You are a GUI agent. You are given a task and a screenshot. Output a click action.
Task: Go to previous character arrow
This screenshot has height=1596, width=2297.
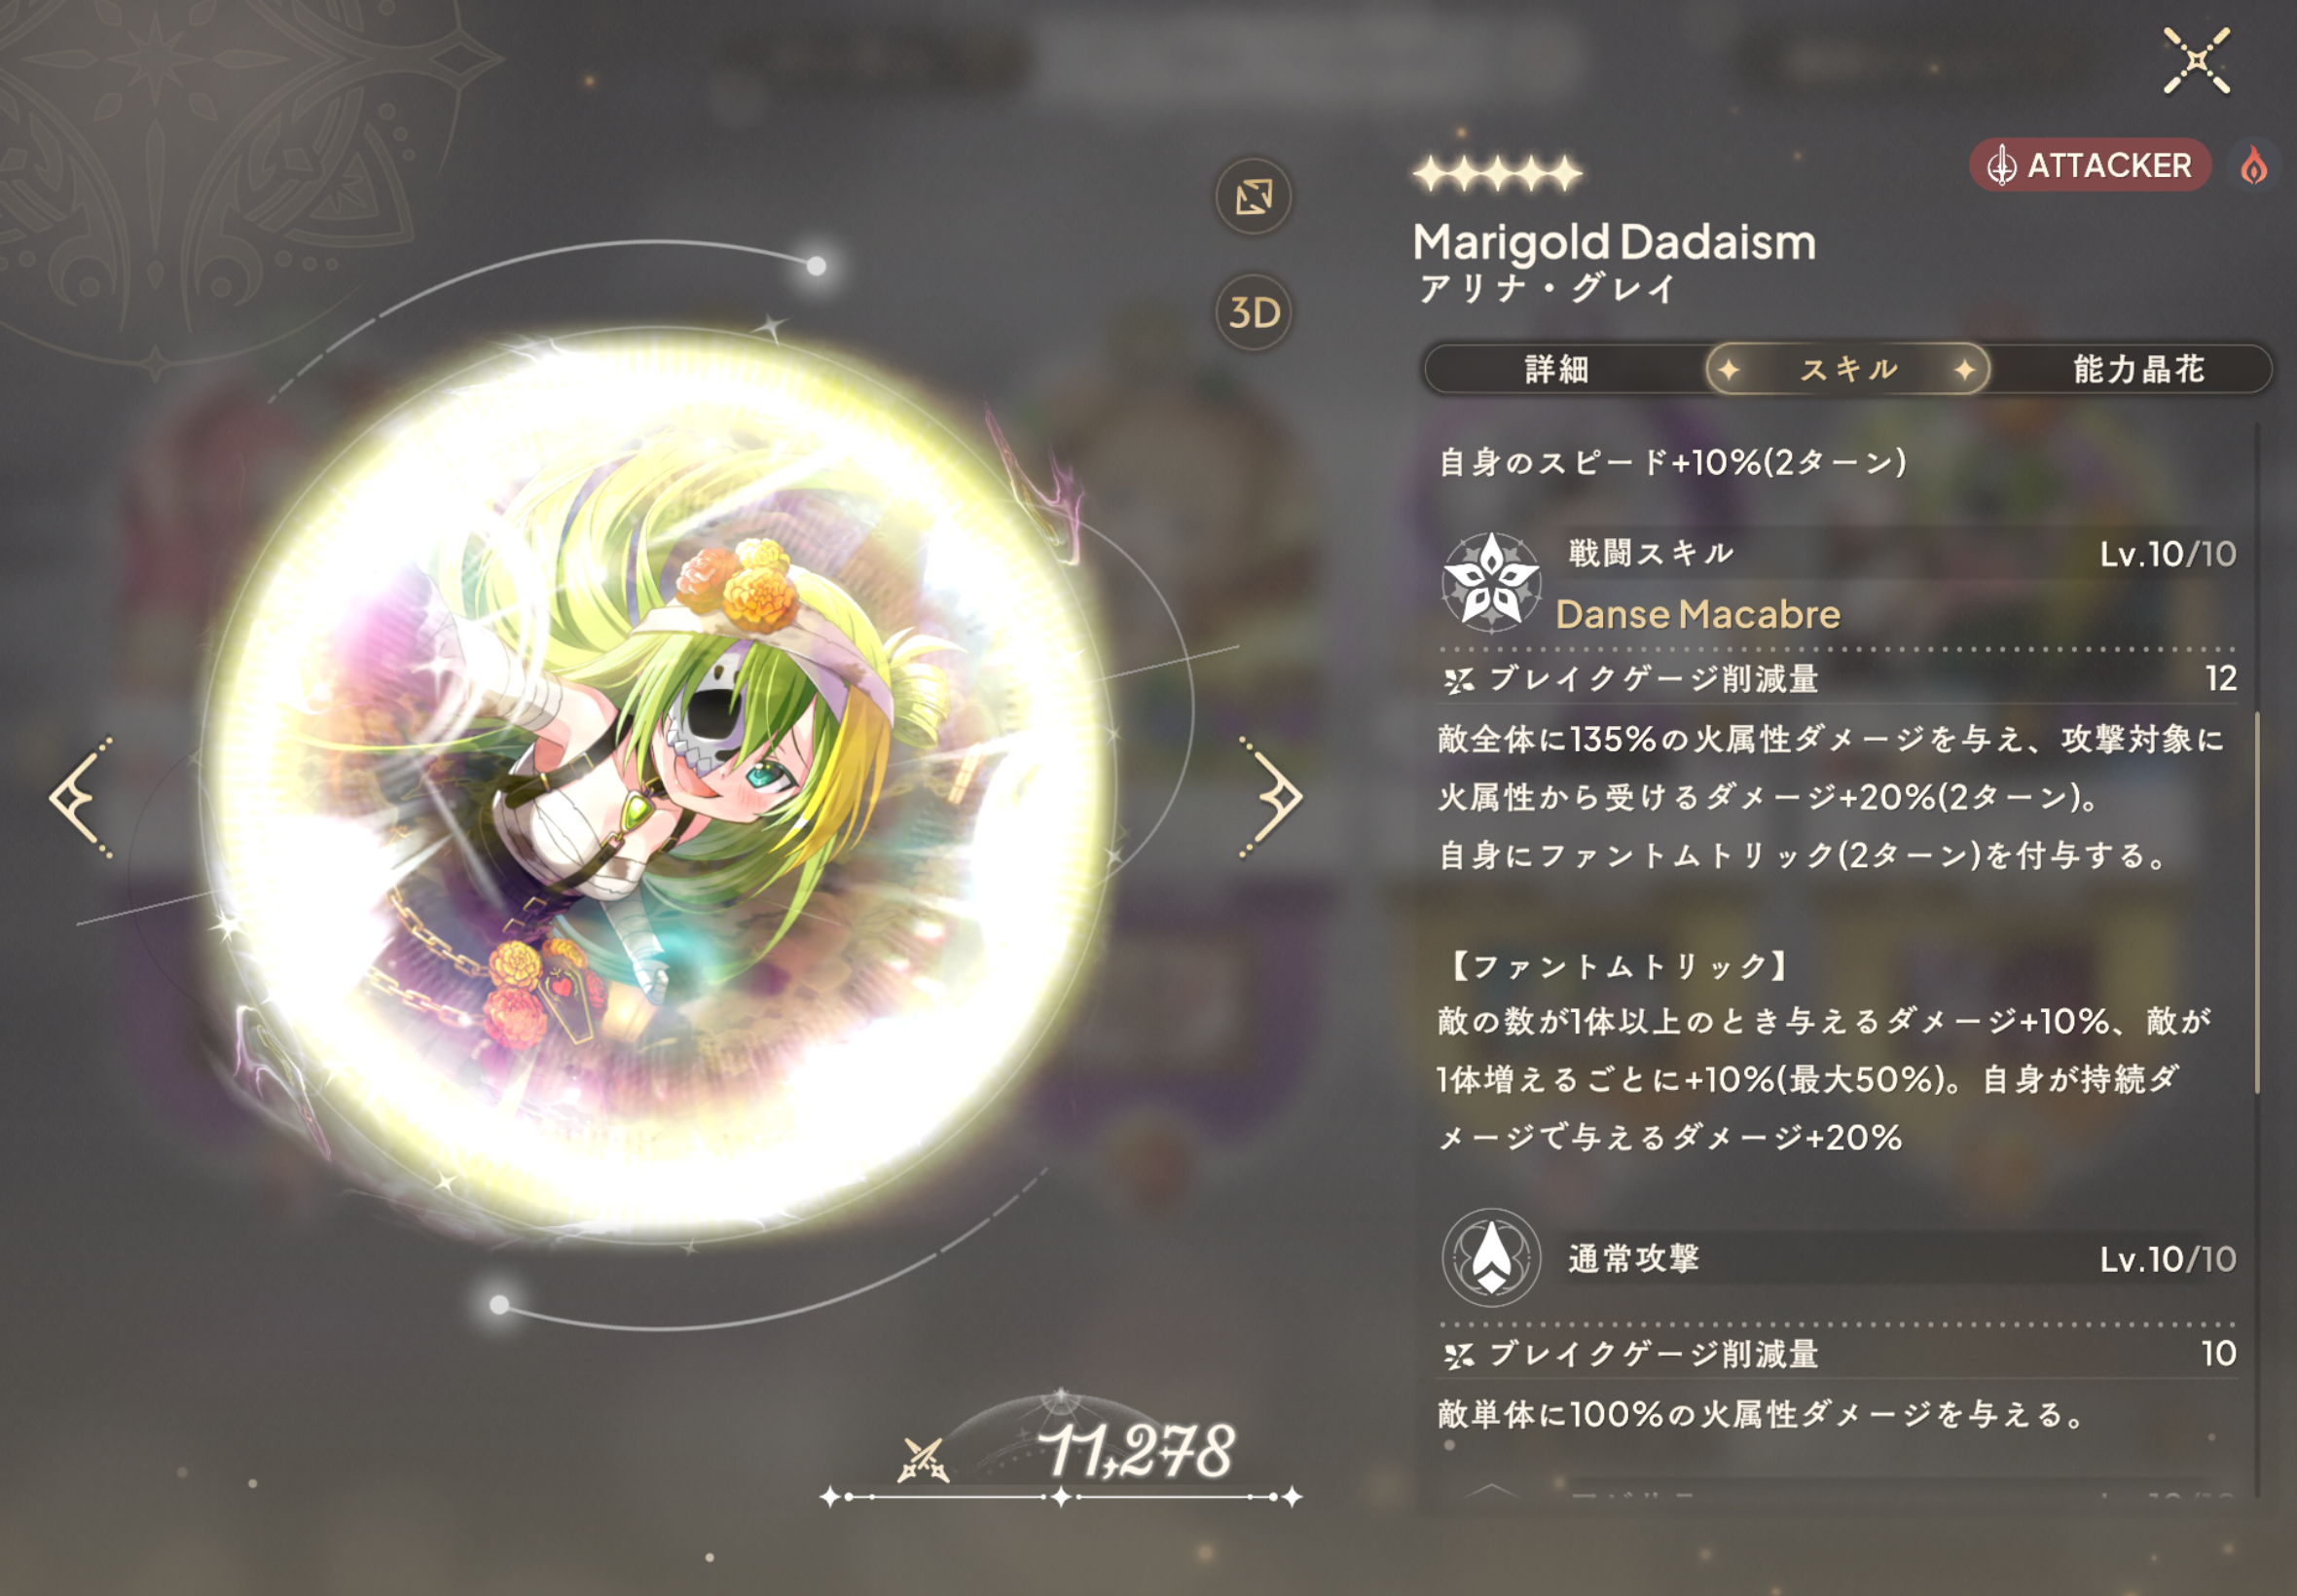82,797
